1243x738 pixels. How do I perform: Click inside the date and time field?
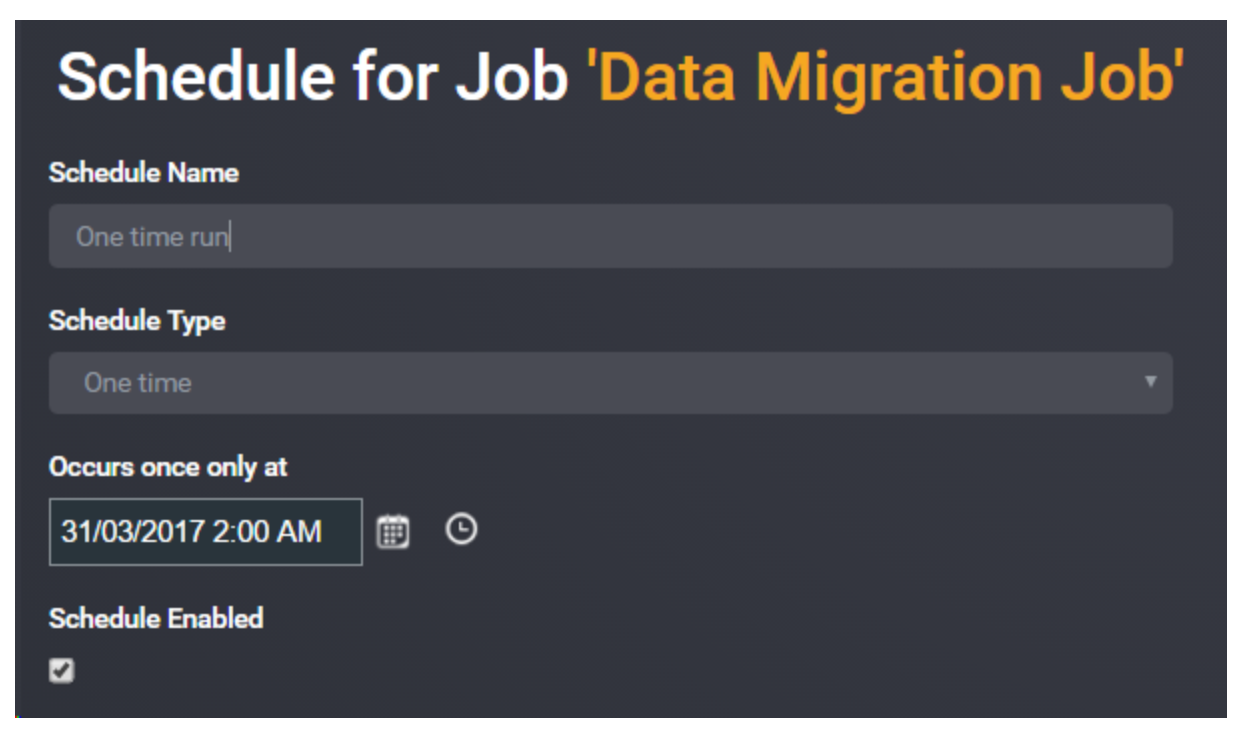206,532
